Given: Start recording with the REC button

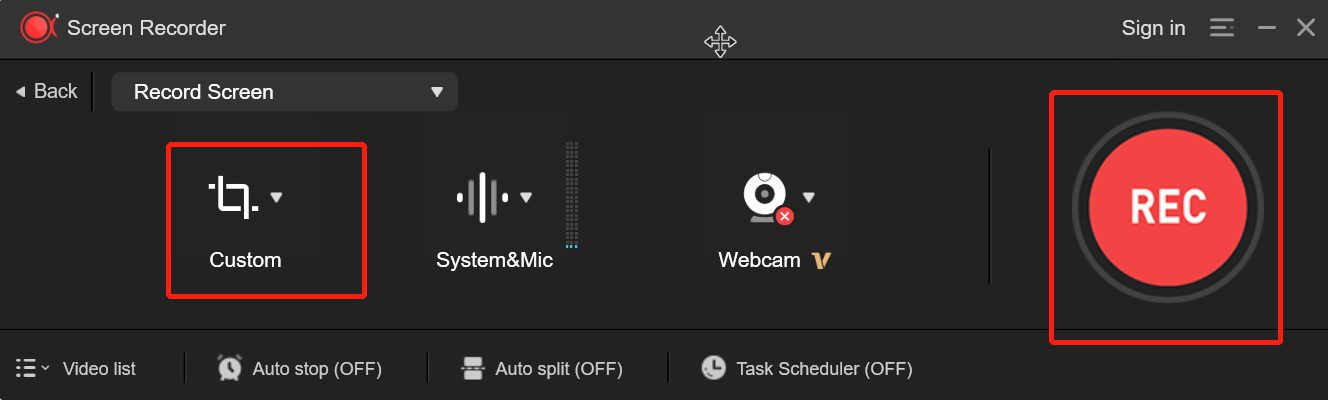Looking at the screenshot, I should (x=1168, y=205).
